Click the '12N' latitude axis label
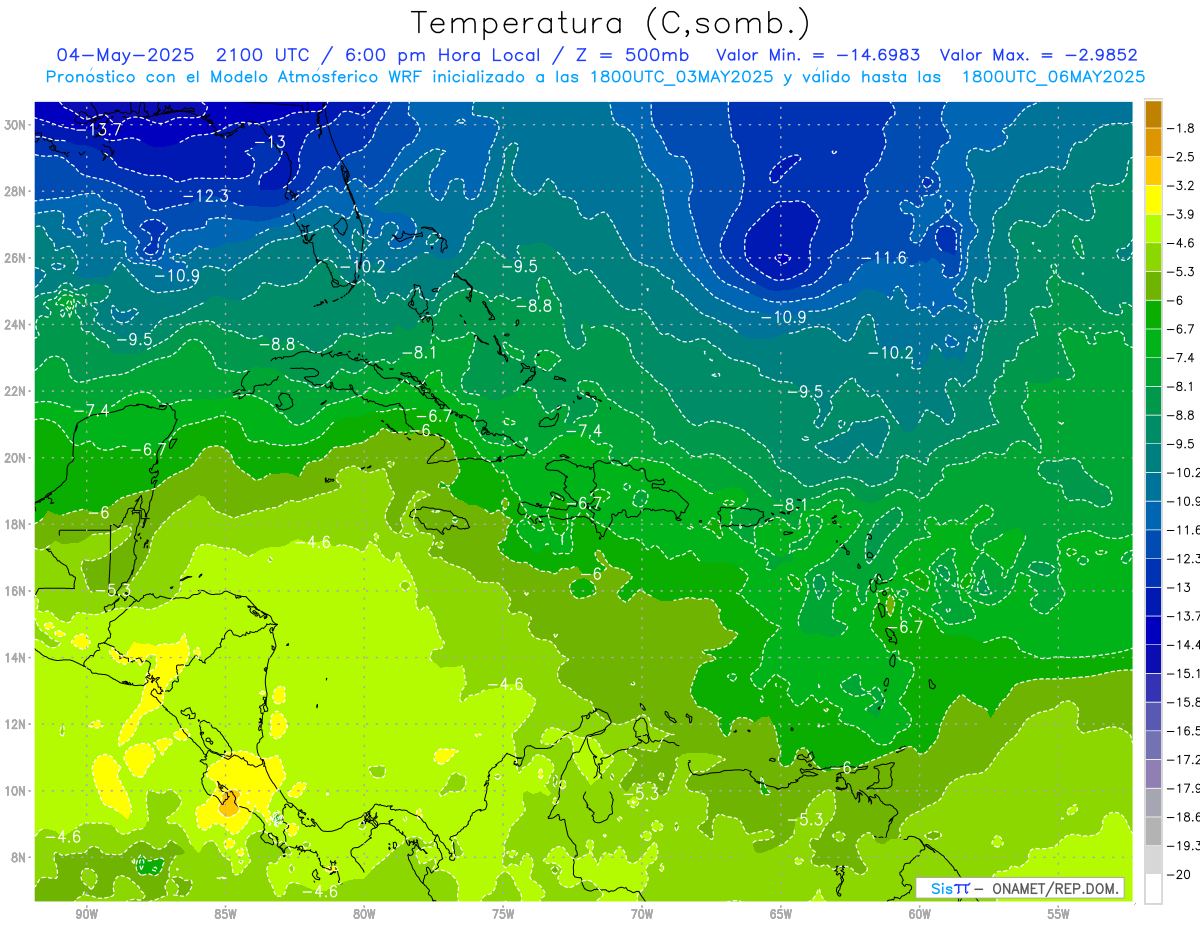Image resolution: width=1200 pixels, height=927 pixels. tap(15, 724)
